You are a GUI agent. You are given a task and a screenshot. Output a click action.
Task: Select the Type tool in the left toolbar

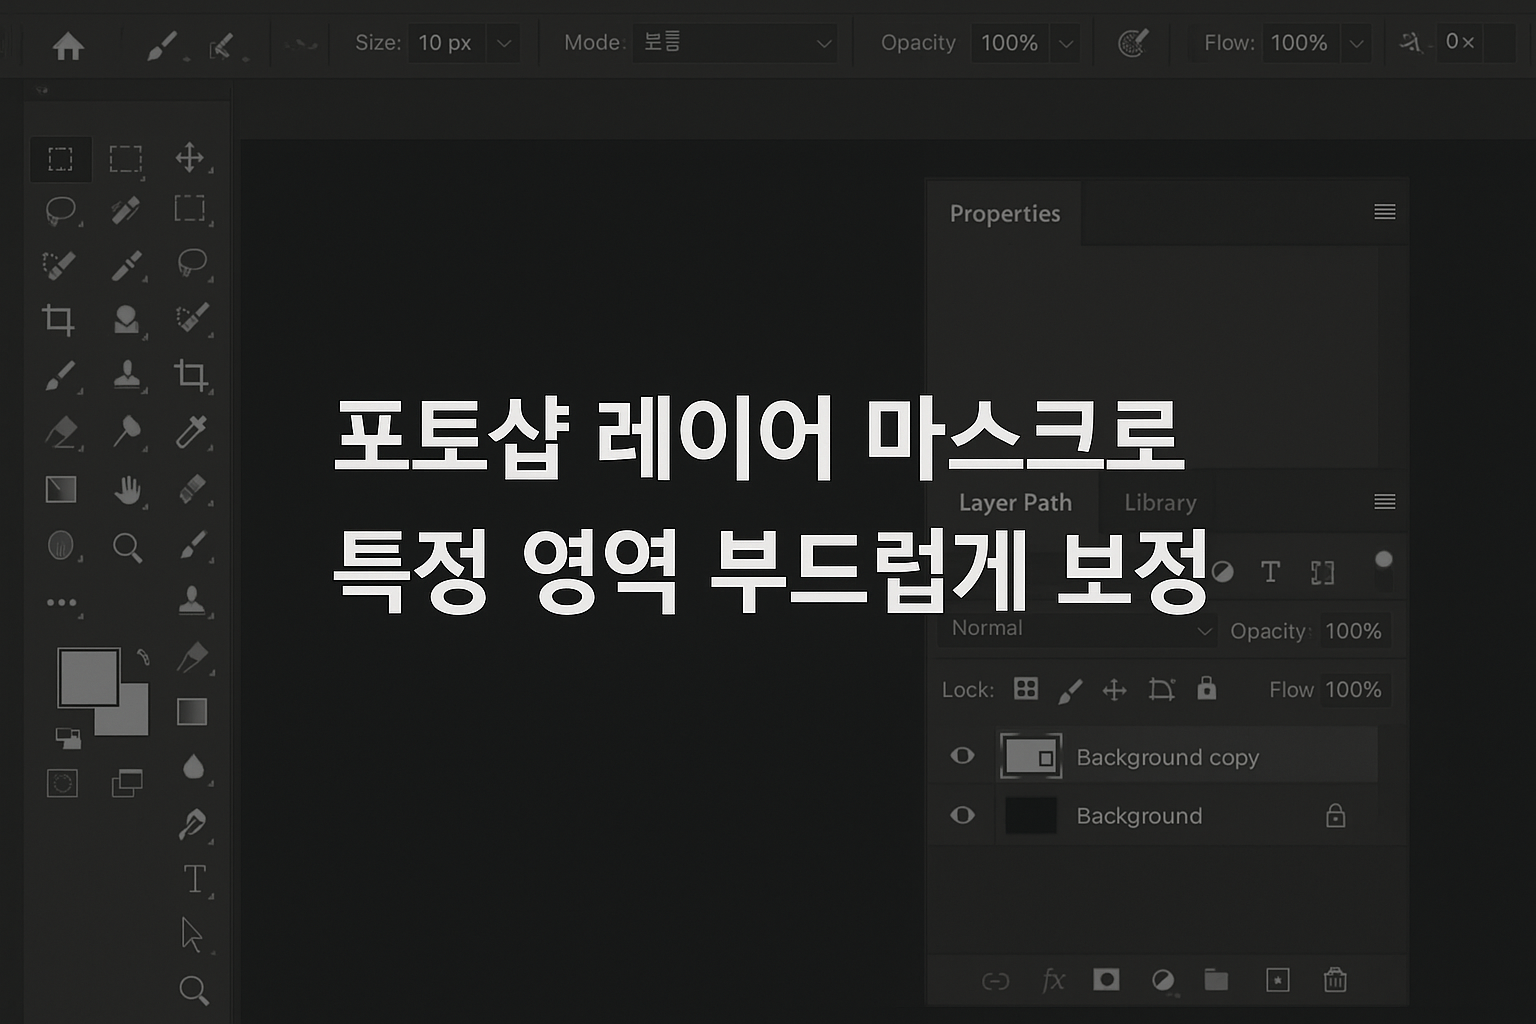(194, 879)
